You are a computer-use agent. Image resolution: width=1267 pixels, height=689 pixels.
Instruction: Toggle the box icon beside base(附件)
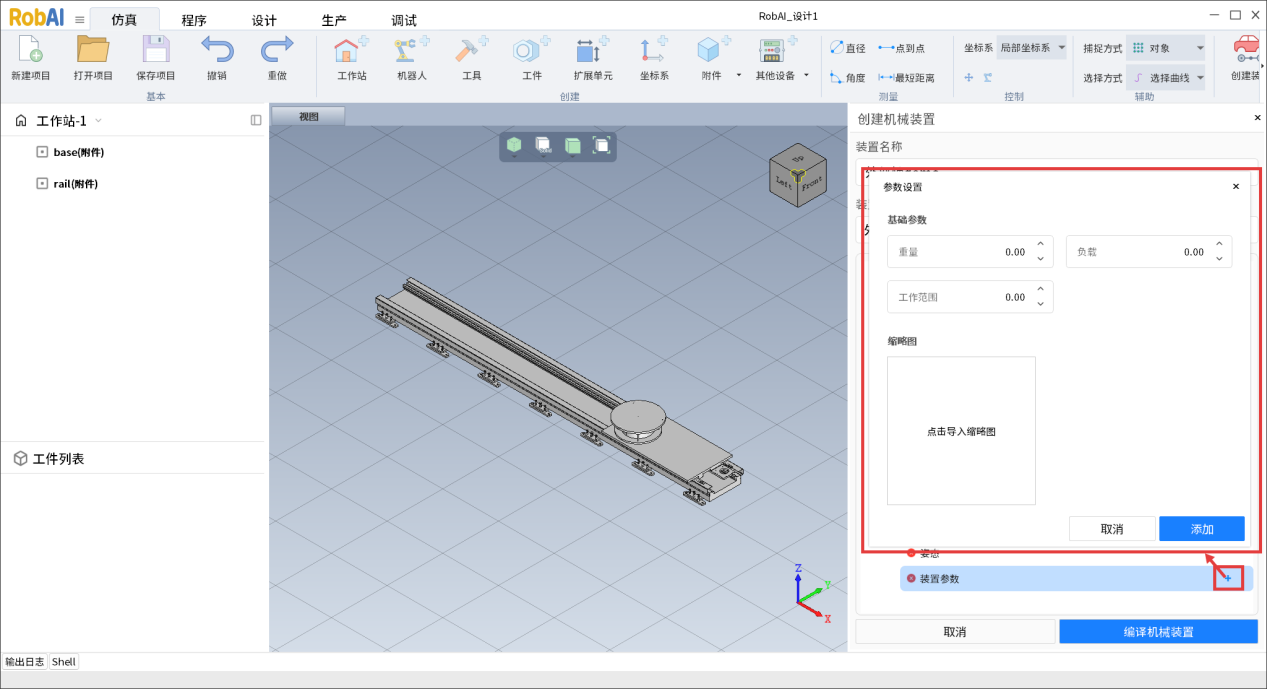(x=42, y=152)
